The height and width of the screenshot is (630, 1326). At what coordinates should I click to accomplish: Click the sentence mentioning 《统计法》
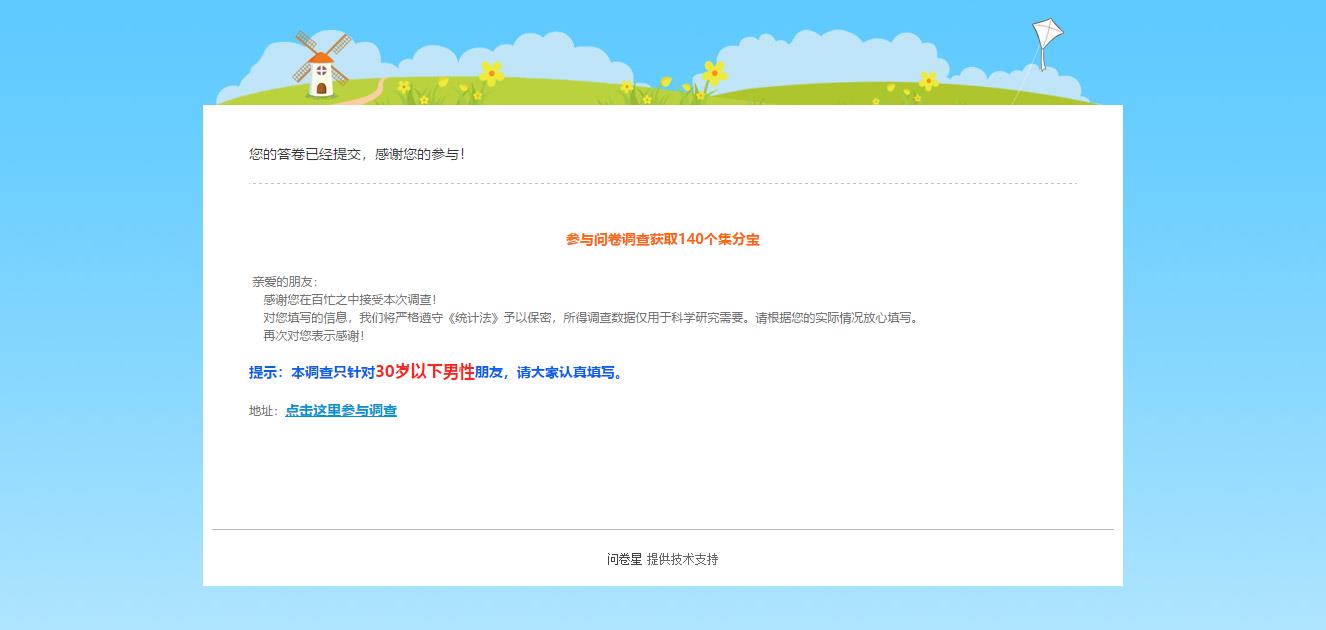590,318
